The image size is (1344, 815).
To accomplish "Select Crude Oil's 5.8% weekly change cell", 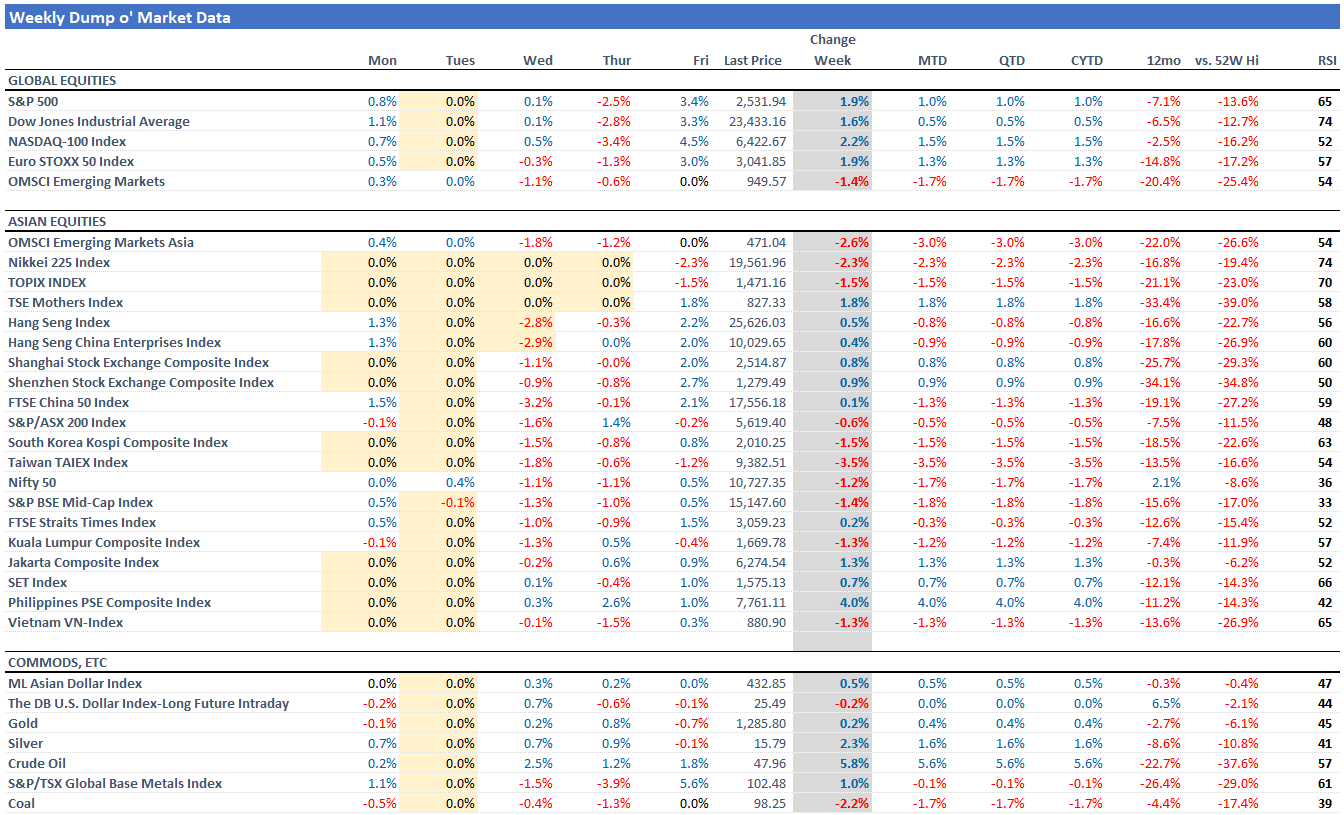I will pyautogui.click(x=853, y=763).
